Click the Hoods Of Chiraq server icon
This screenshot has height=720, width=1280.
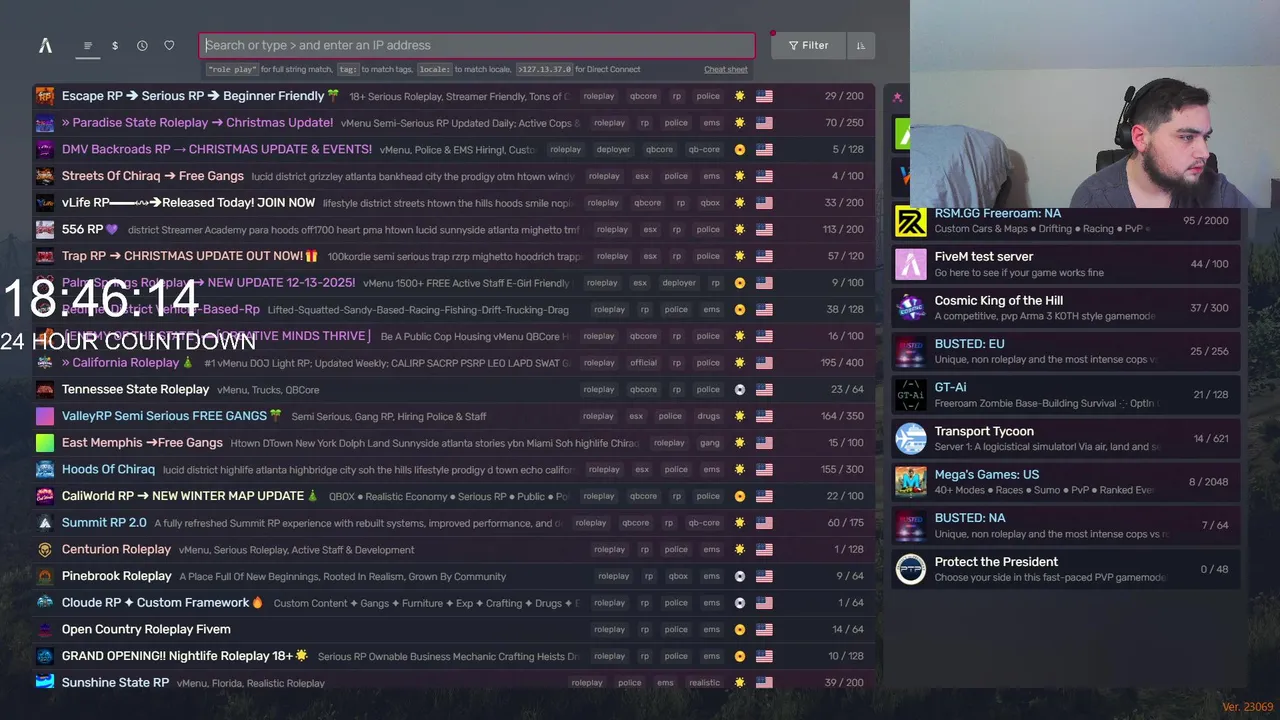point(45,469)
